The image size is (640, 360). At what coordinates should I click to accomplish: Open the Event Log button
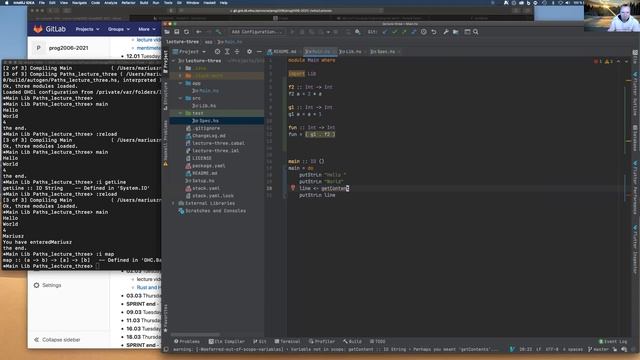point(613,341)
